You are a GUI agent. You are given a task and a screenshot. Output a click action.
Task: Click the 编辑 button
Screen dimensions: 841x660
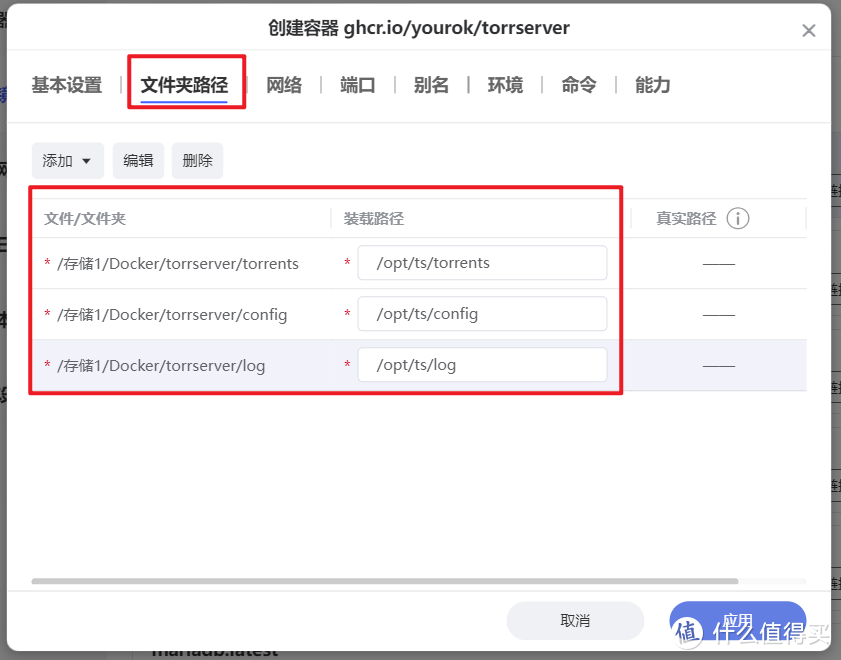tap(138, 160)
